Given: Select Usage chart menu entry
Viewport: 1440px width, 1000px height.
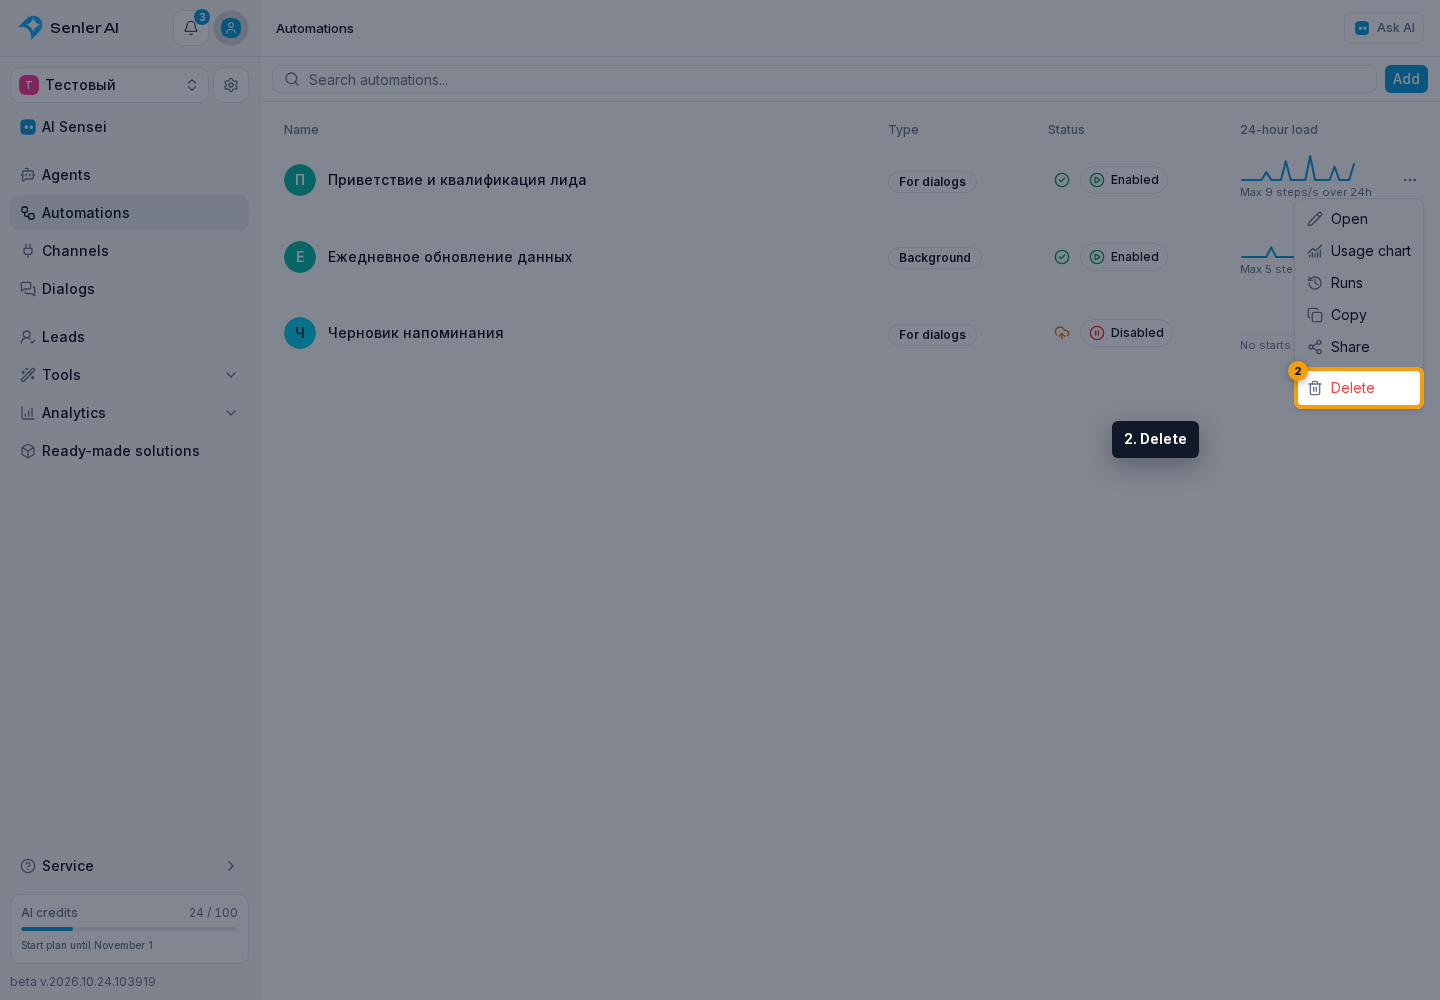Looking at the screenshot, I should click(1359, 251).
